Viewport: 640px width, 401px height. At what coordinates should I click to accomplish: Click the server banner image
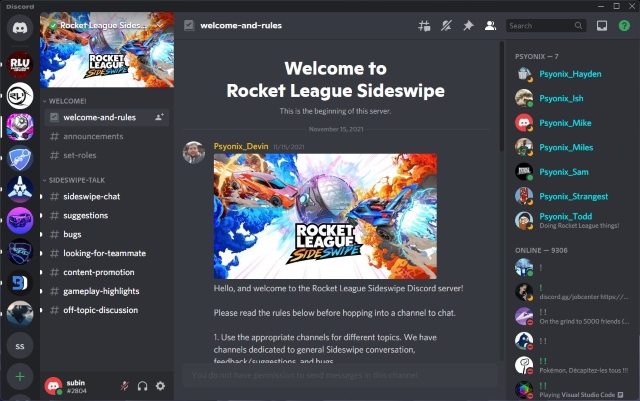click(107, 50)
